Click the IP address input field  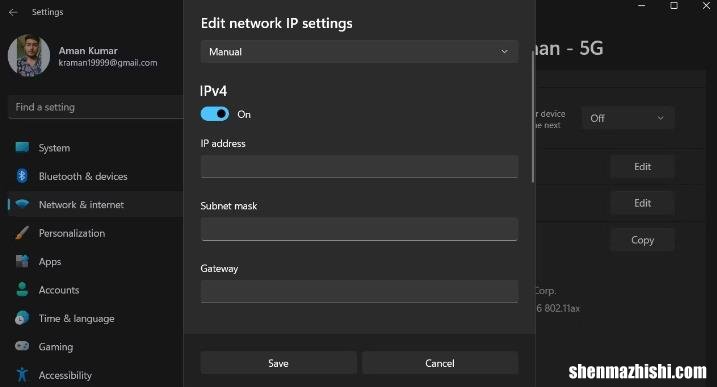[359, 167]
